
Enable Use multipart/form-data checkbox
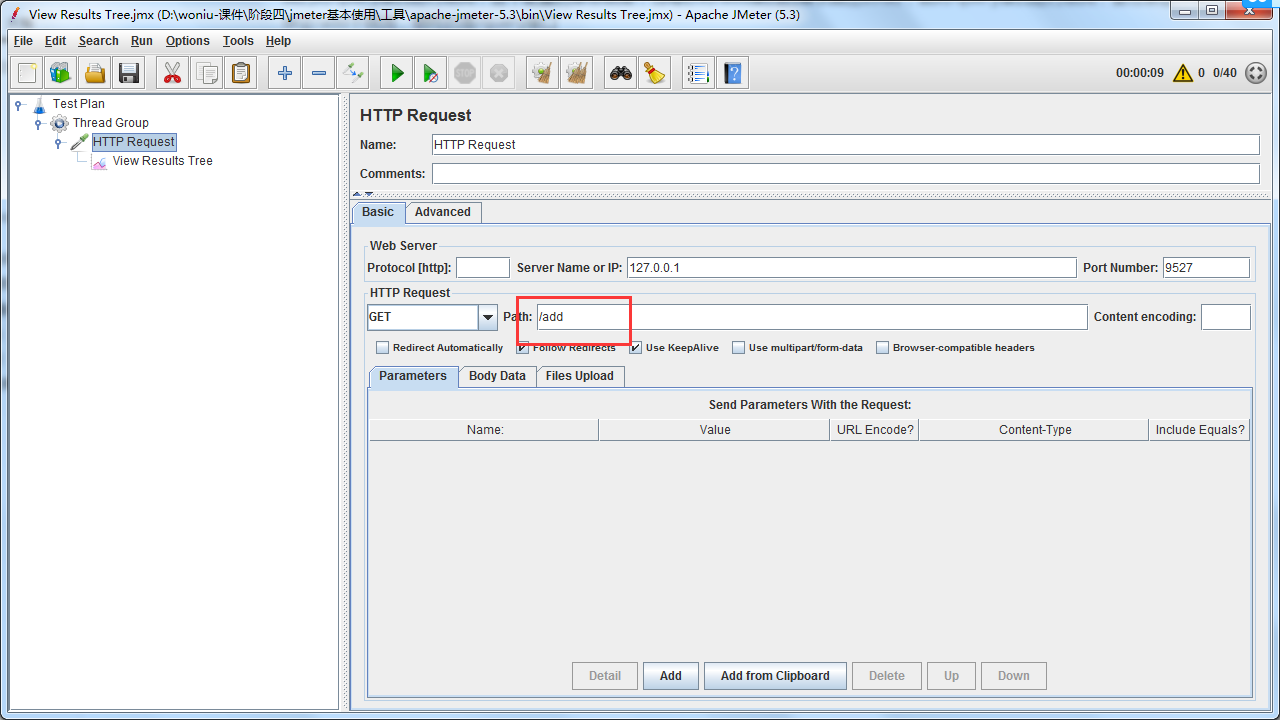pos(738,348)
